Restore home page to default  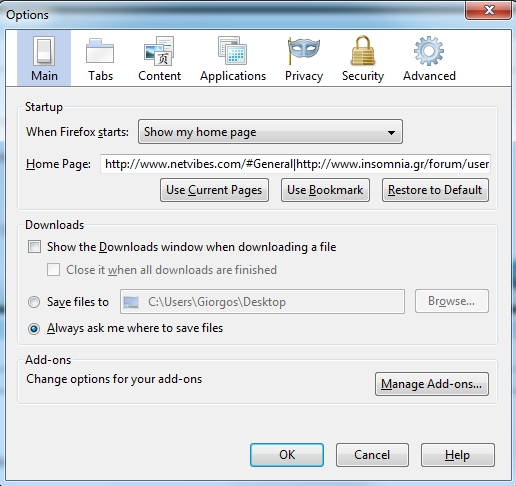pyautogui.click(x=435, y=190)
